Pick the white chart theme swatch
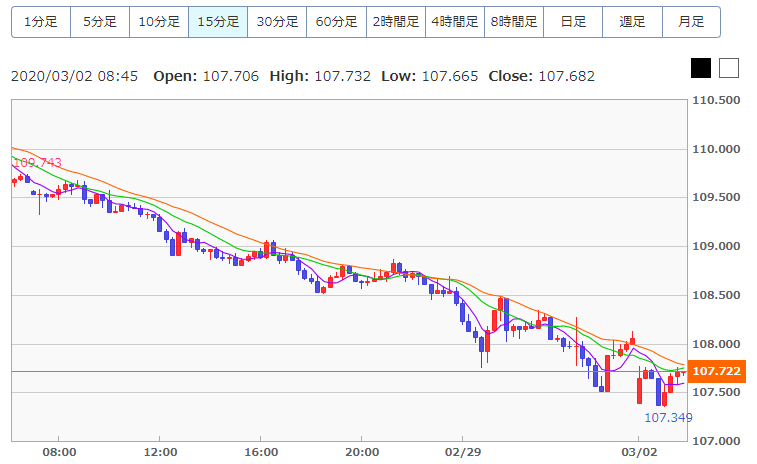 (x=729, y=68)
